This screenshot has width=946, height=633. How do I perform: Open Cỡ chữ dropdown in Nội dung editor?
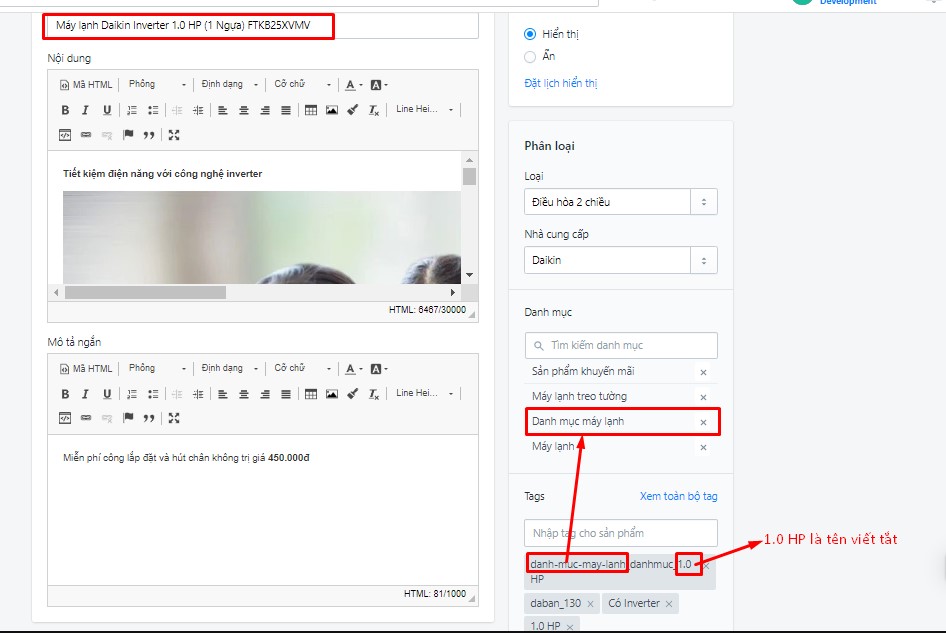[302, 84]
